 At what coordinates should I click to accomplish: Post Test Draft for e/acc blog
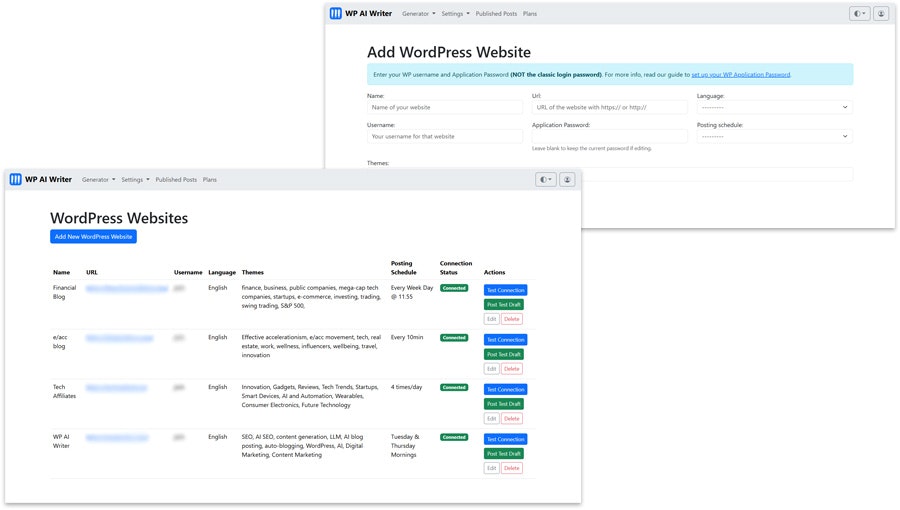click(503, 355)
